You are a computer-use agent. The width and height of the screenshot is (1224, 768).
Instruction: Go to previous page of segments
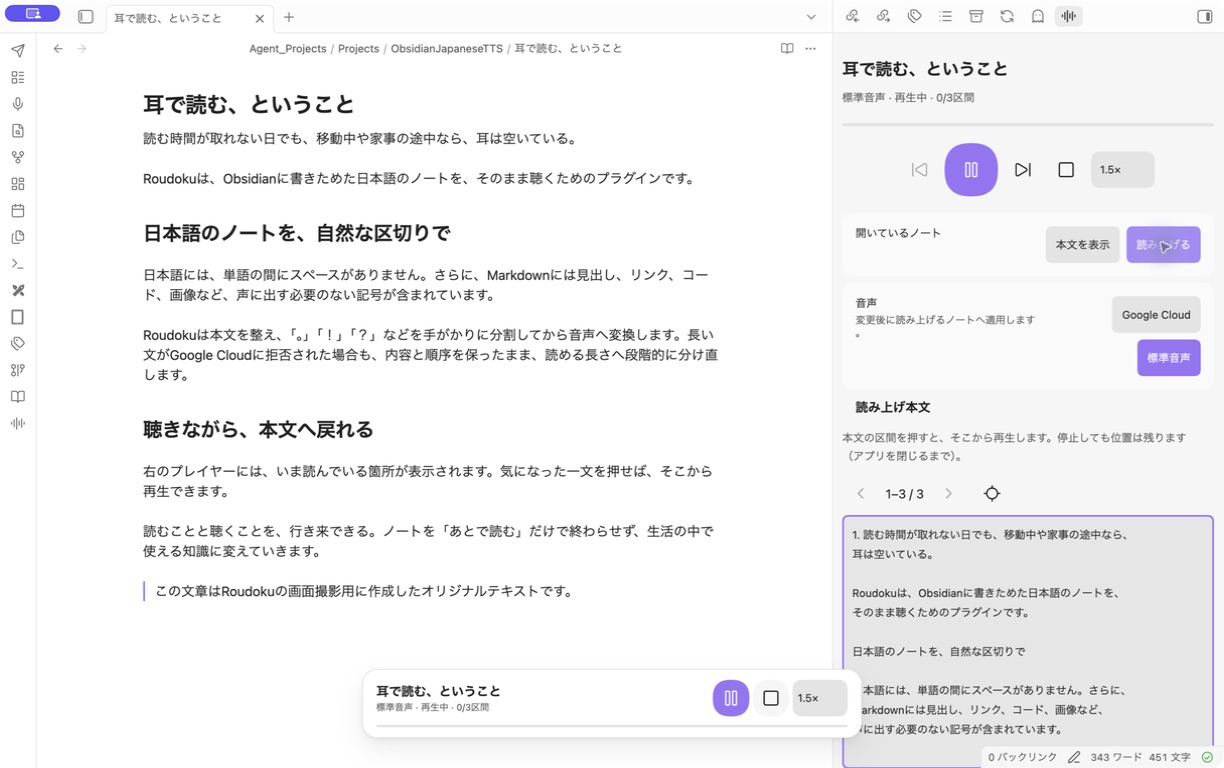click(861, 494)
